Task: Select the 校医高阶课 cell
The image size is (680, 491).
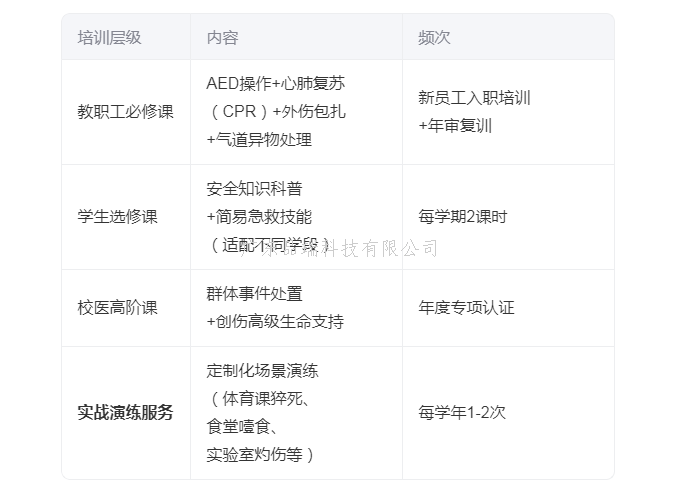Action: (117, 308)
